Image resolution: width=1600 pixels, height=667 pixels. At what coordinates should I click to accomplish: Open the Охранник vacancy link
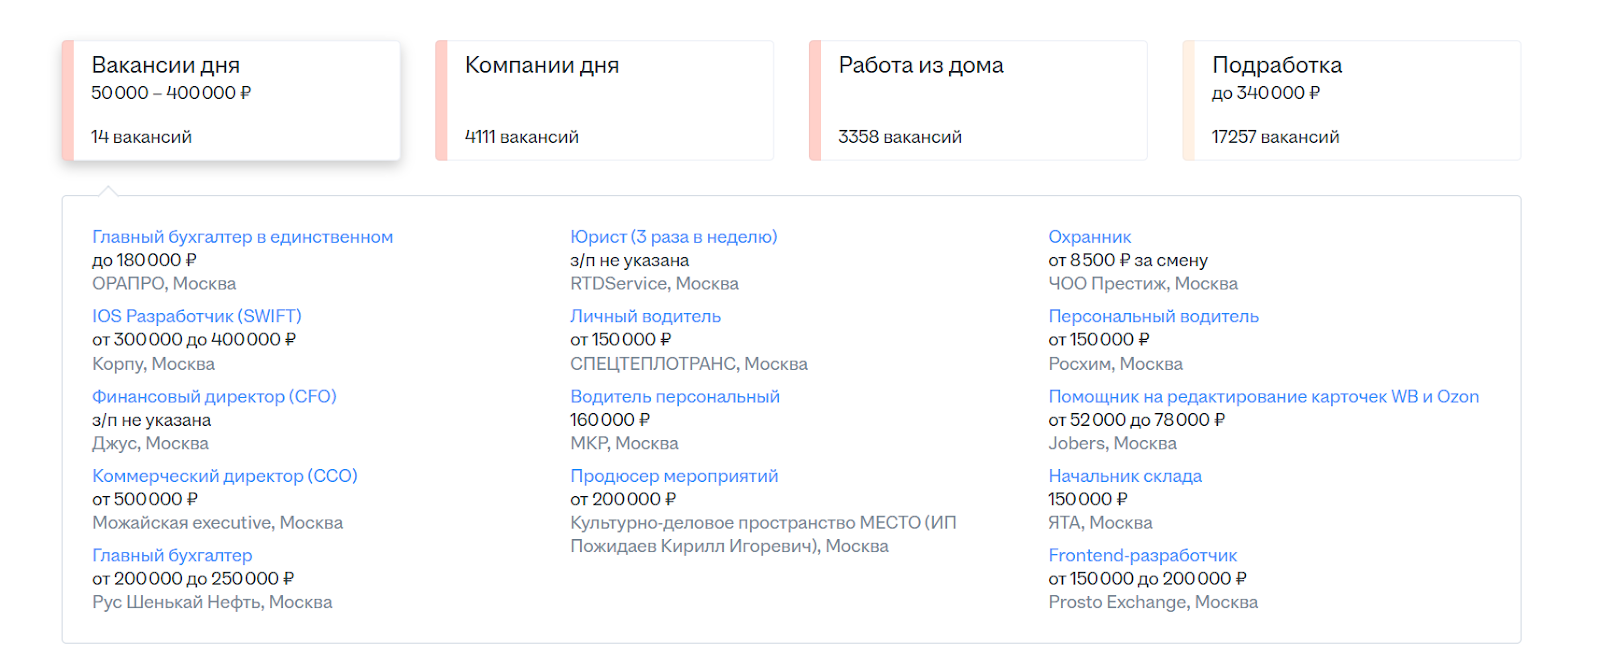coord(1089,237)
